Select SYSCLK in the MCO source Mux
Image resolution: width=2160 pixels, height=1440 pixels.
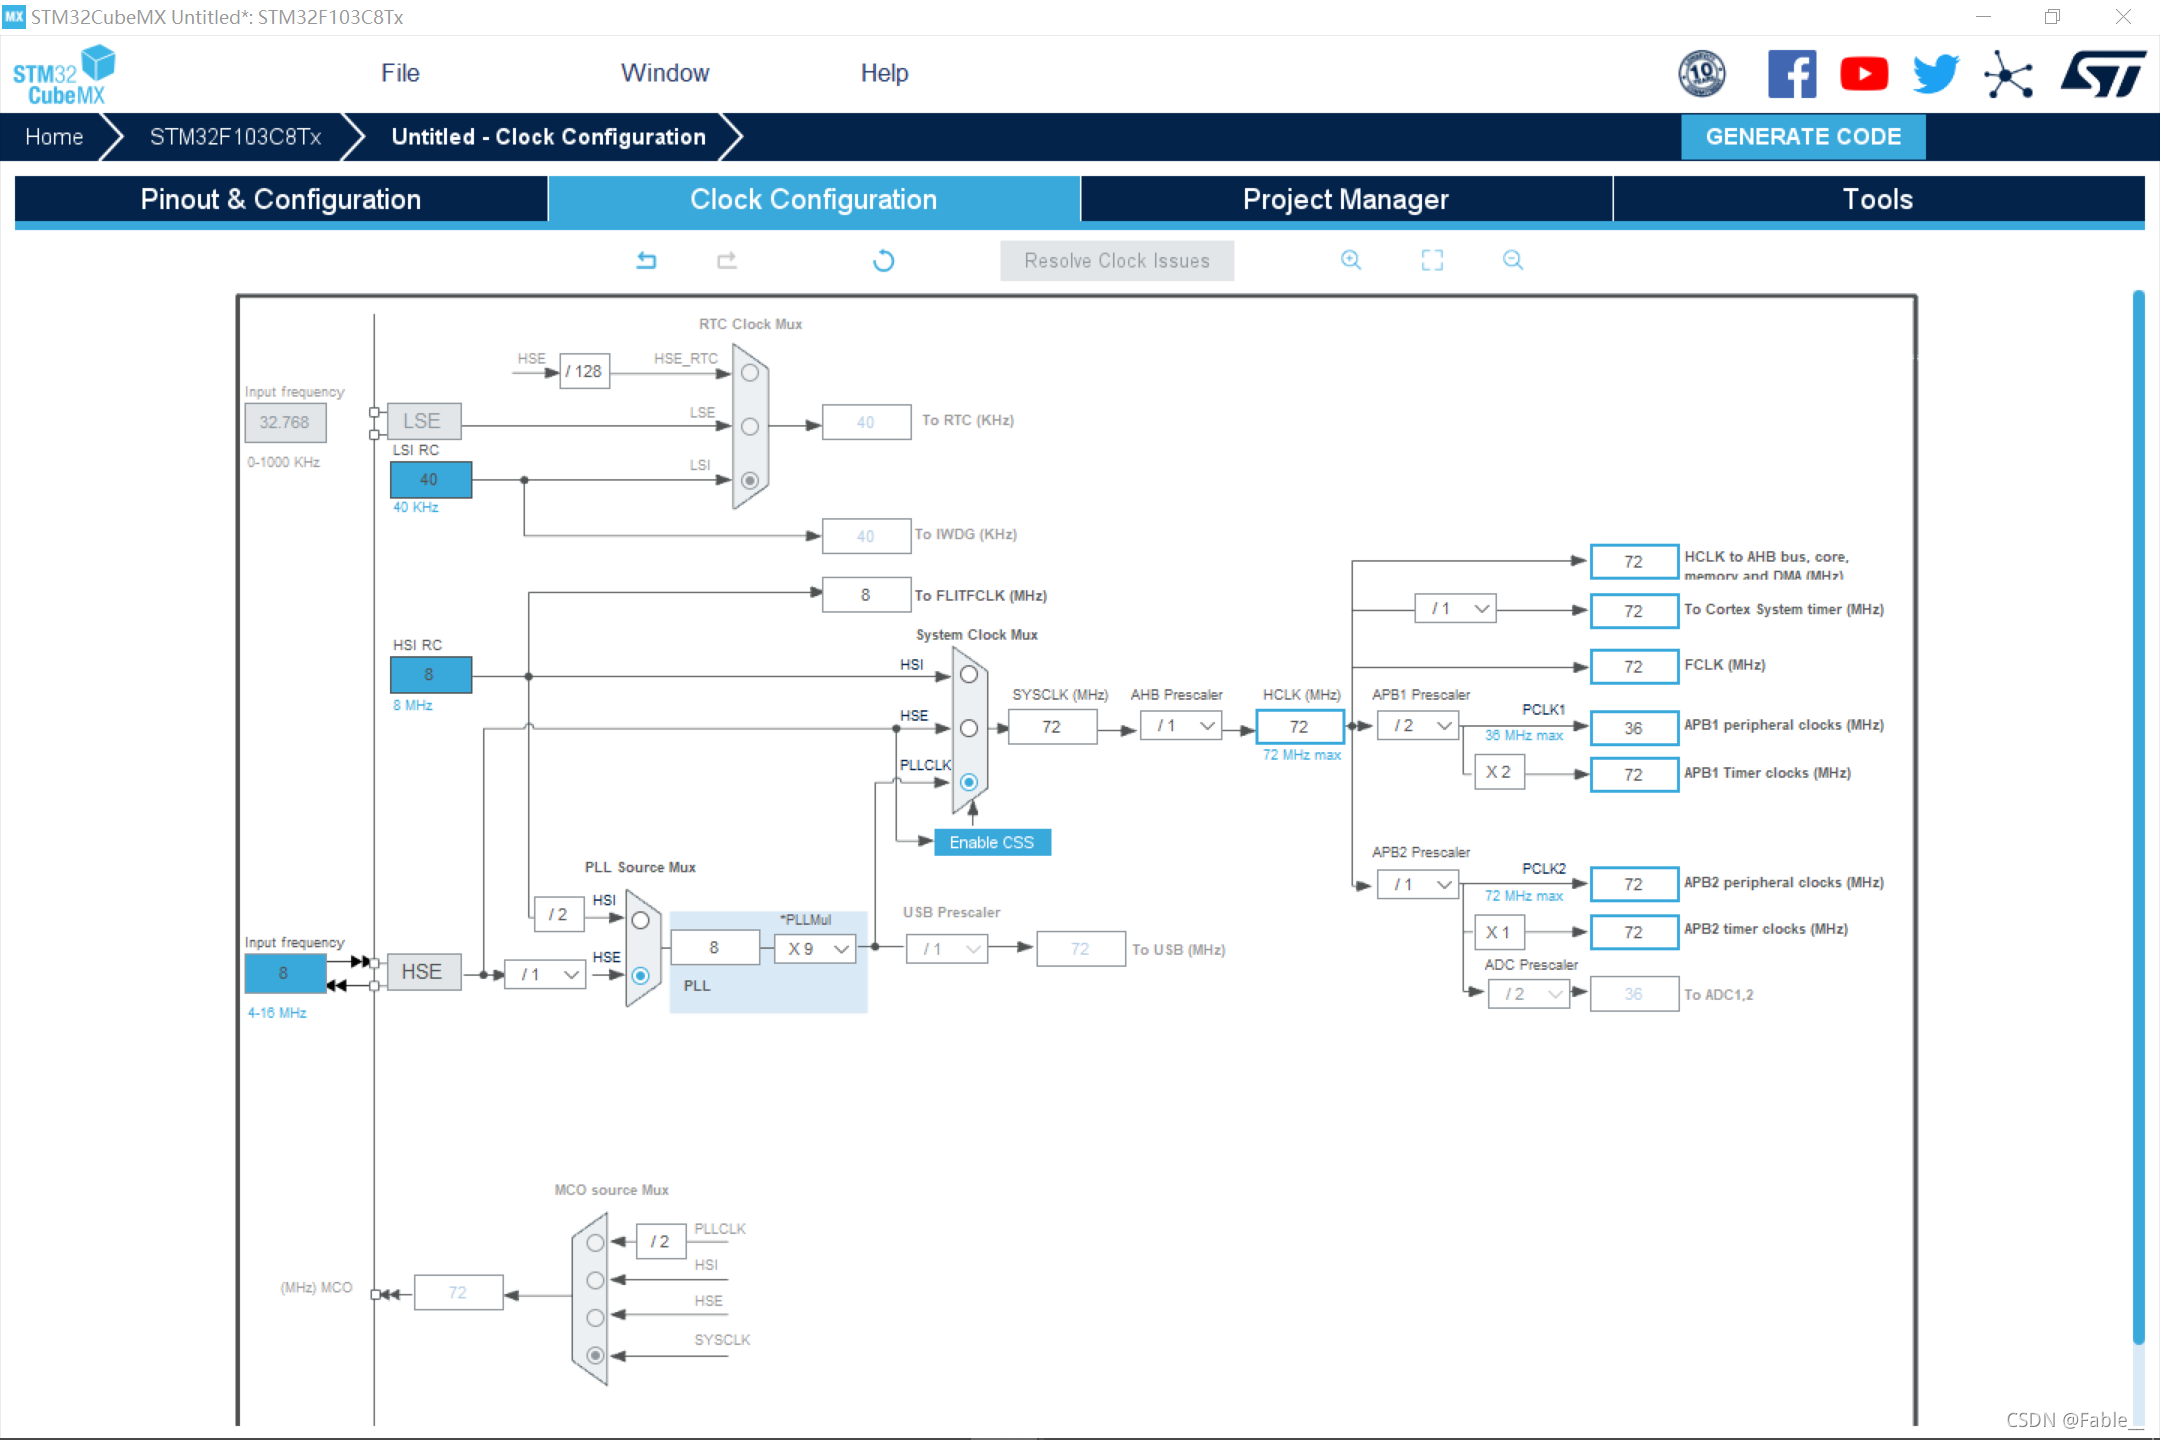(x=595, y=1356)
